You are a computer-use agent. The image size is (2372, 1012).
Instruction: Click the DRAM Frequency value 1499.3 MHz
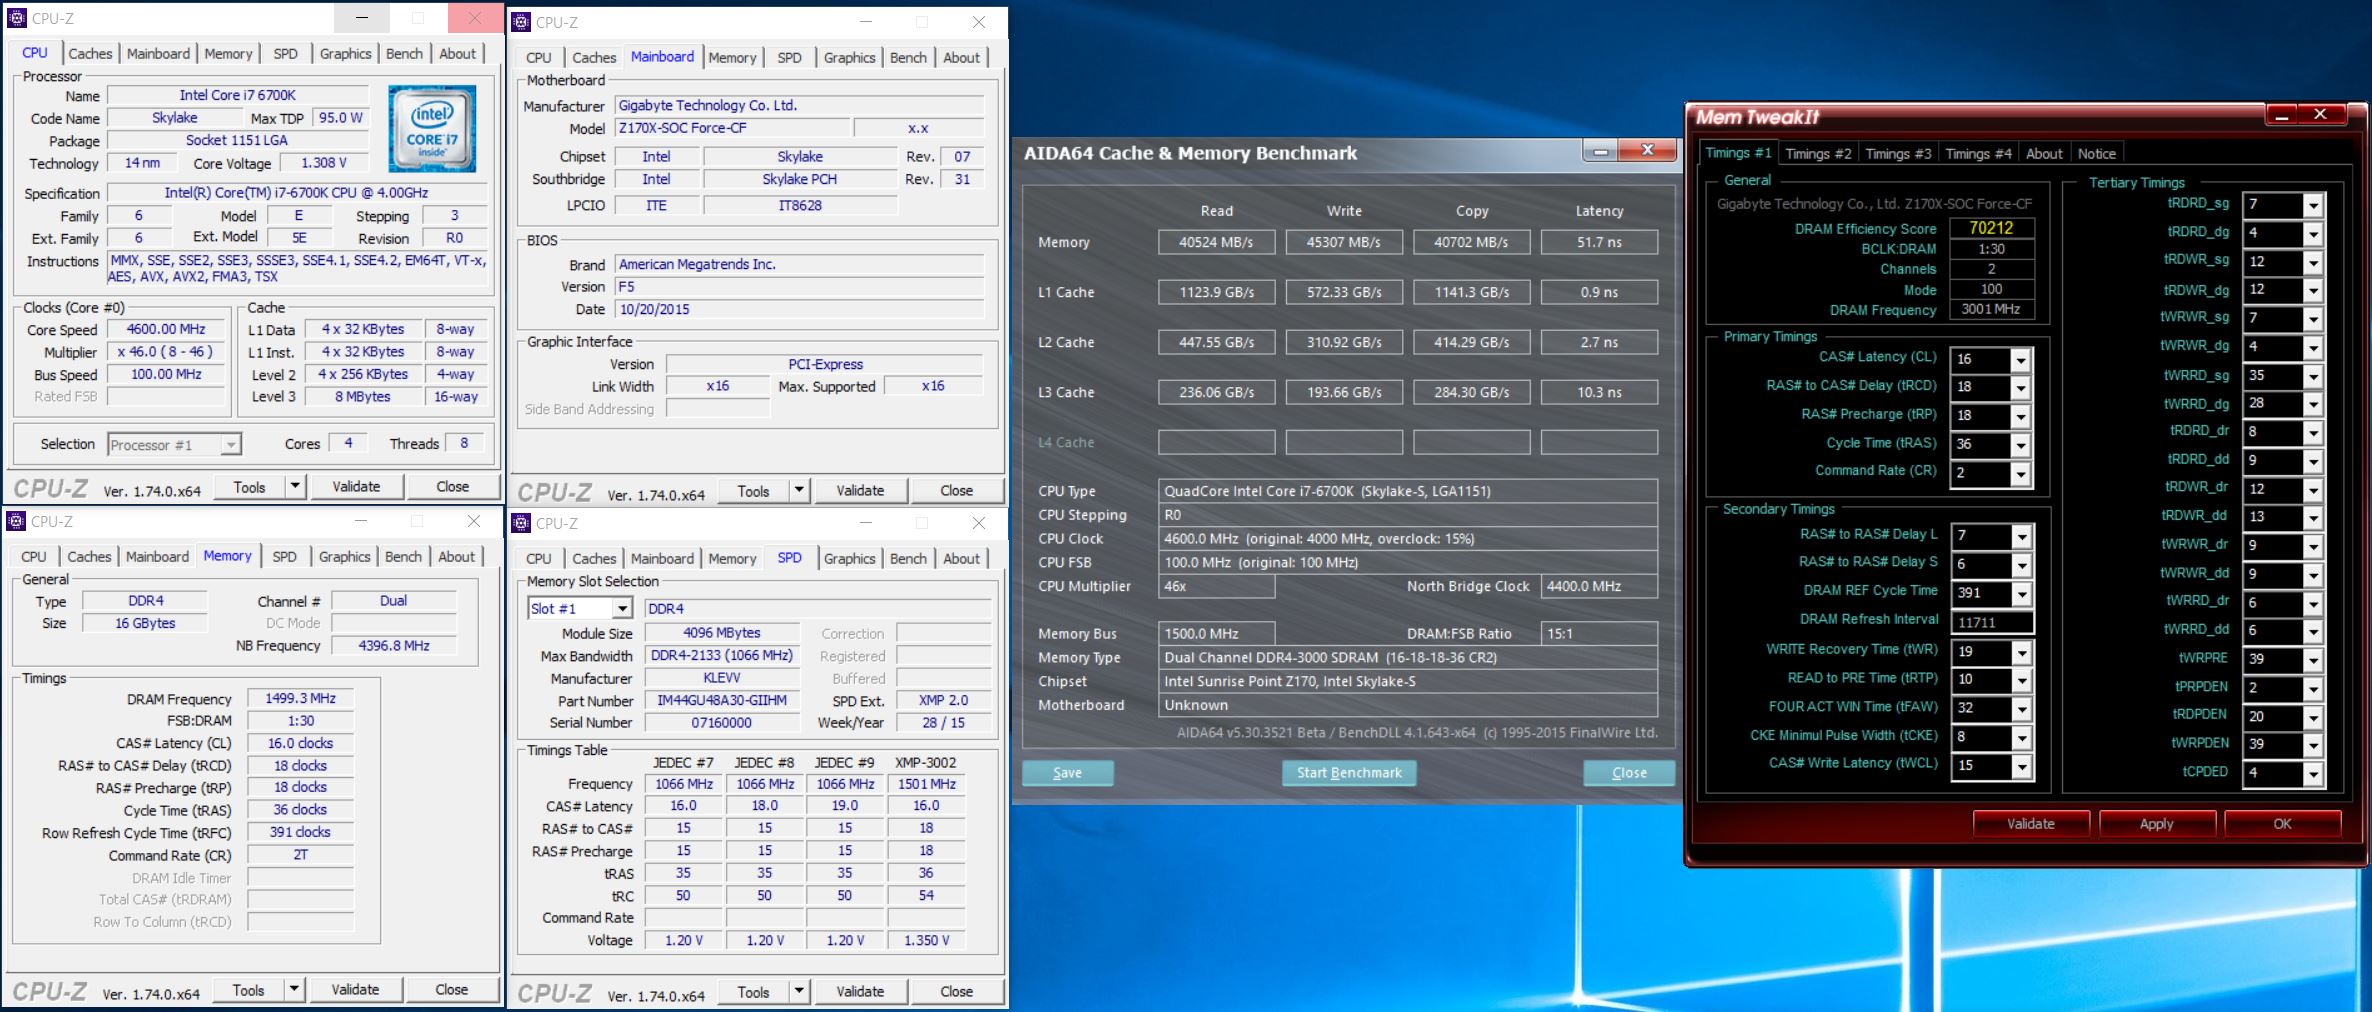point(300,698)
